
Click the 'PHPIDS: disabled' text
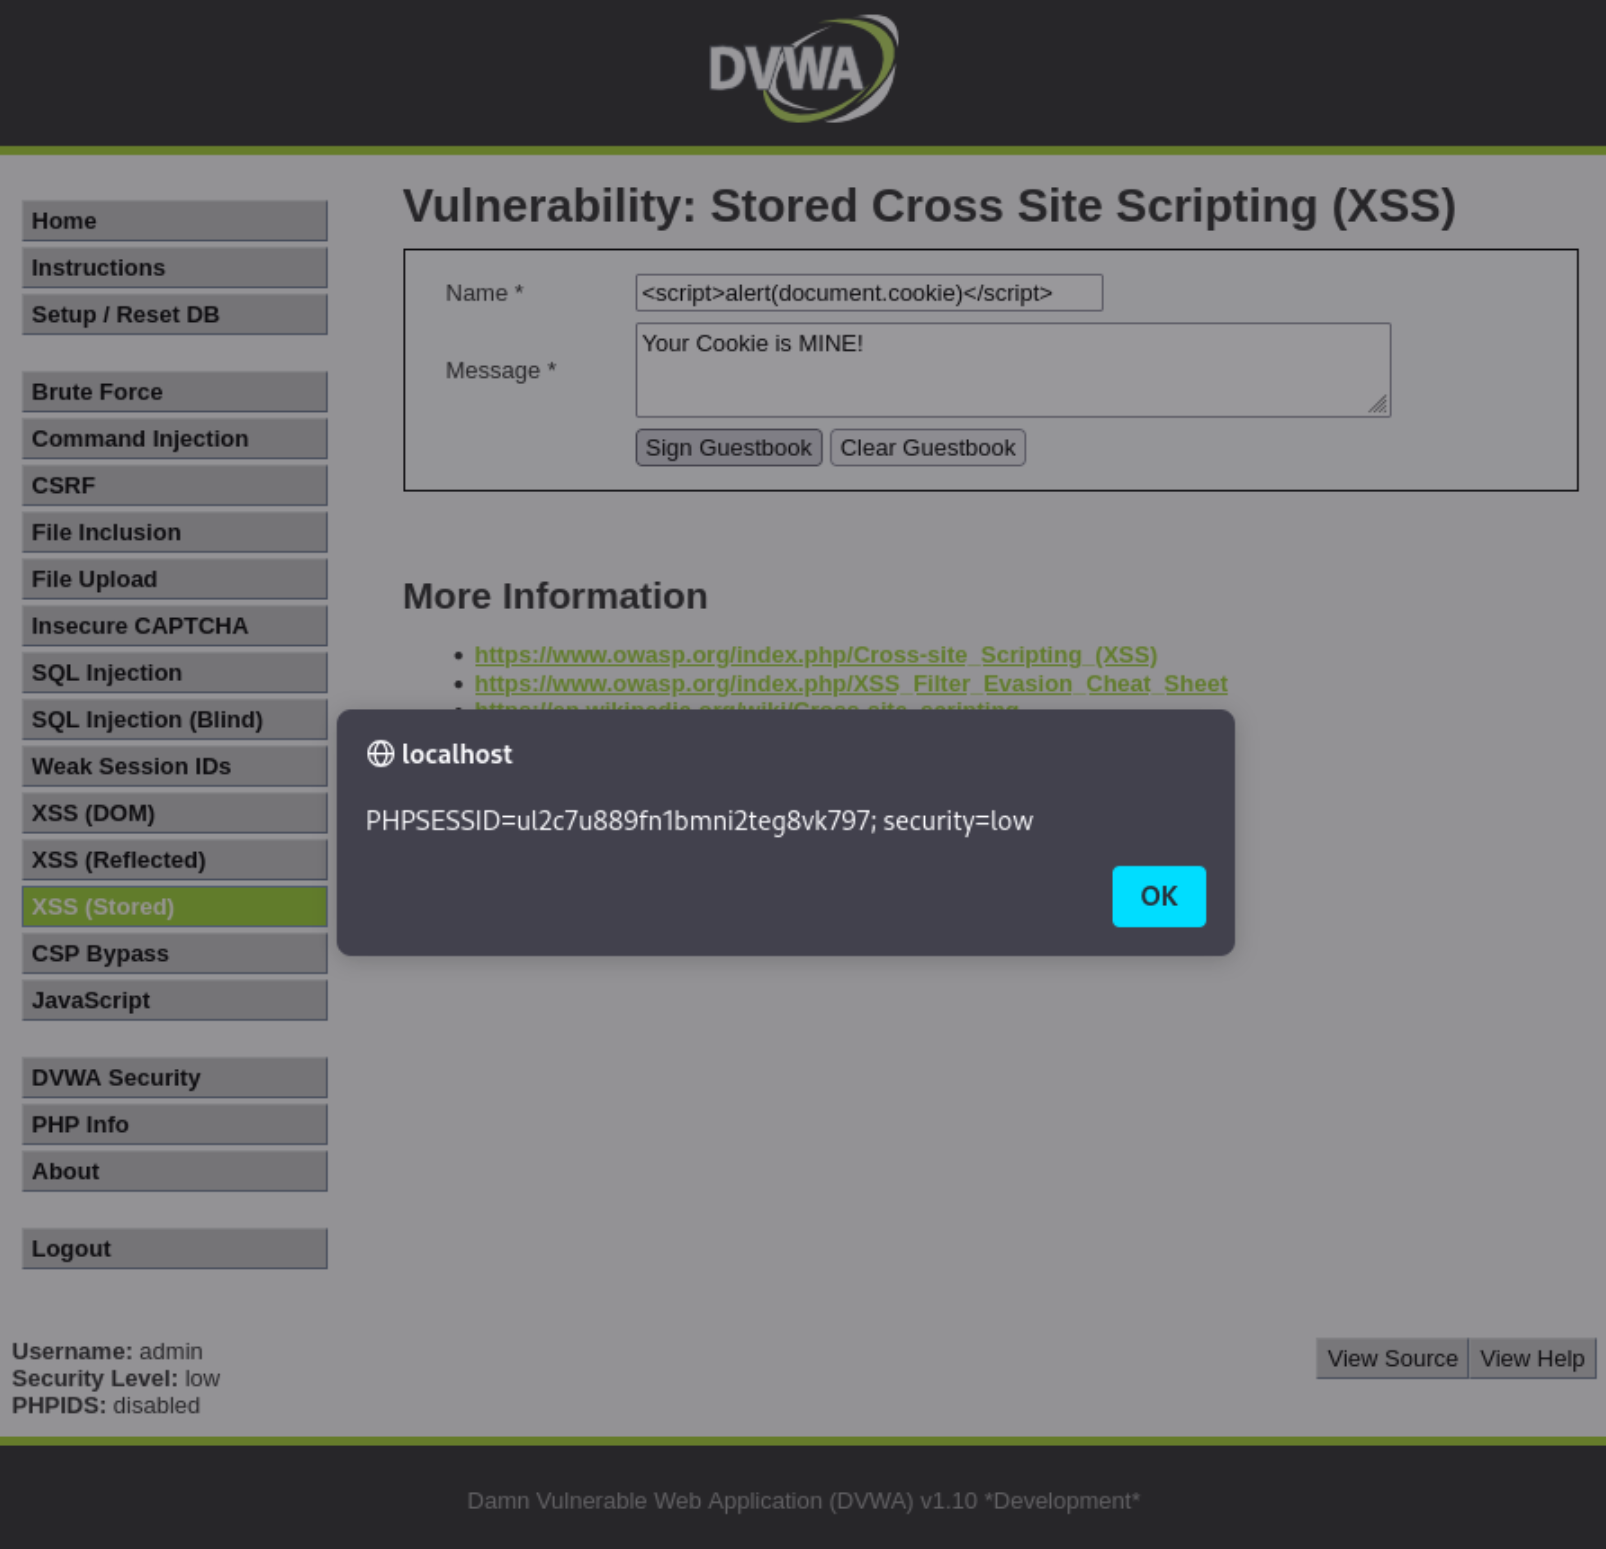(106, 1405)
